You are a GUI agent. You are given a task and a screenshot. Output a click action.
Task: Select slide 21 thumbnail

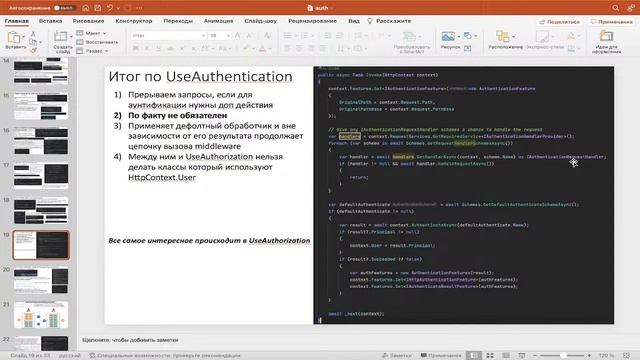[41, 315]
